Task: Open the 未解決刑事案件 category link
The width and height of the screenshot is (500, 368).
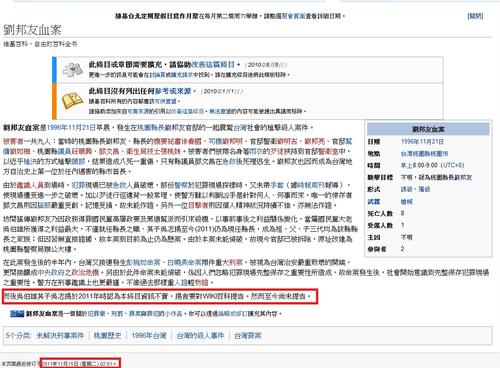Action: (60, 336)
